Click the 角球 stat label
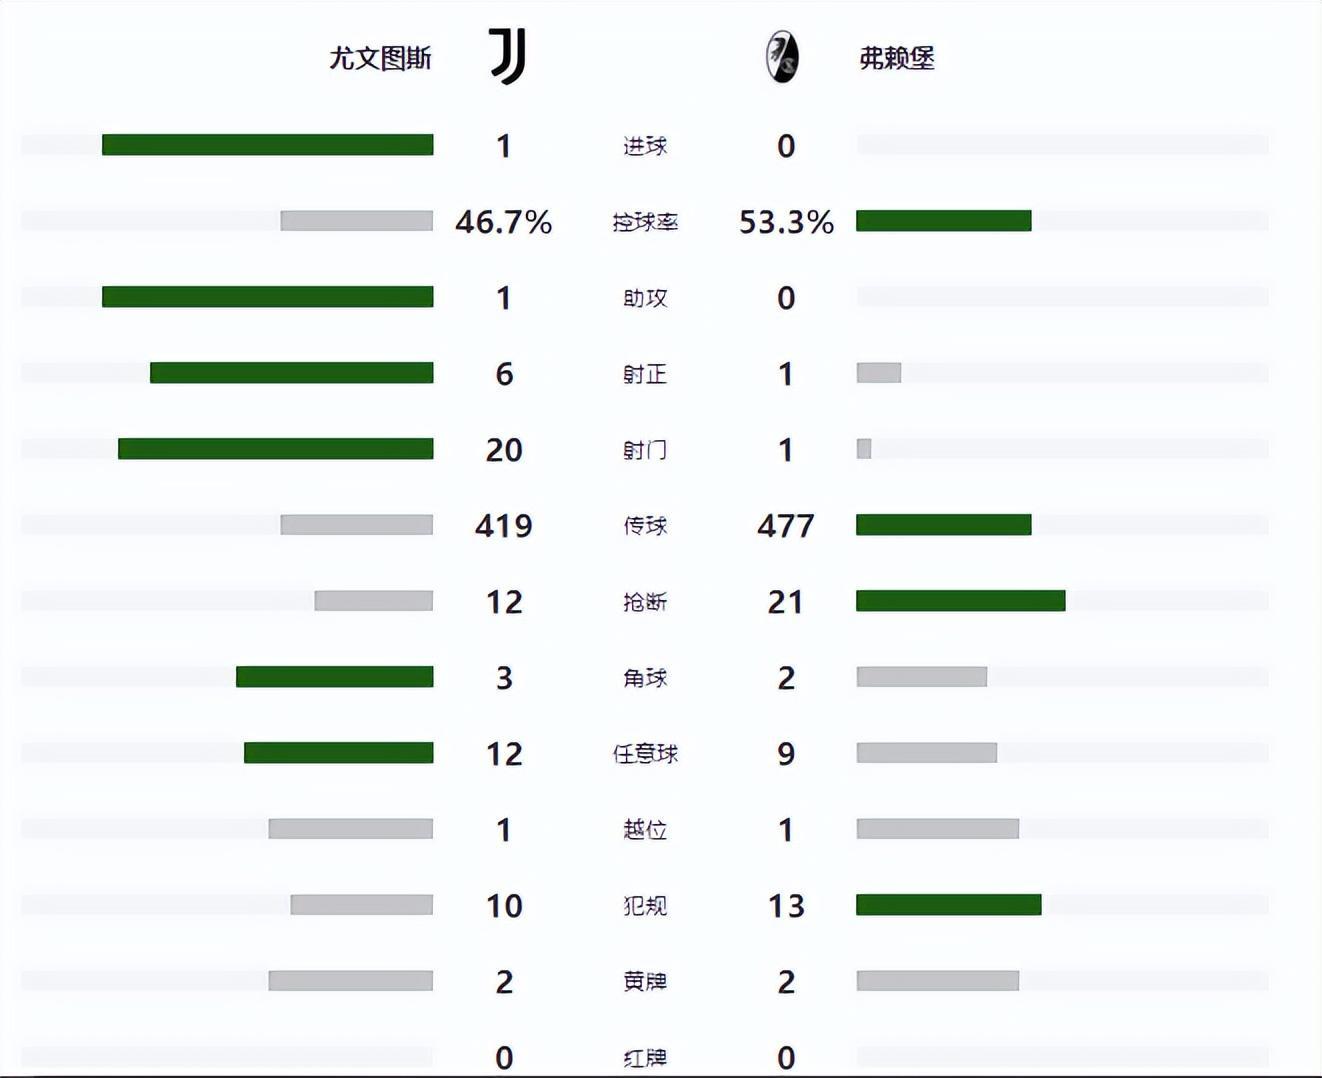This screenshot has width=1322, height=1078. tap(645, 678)
